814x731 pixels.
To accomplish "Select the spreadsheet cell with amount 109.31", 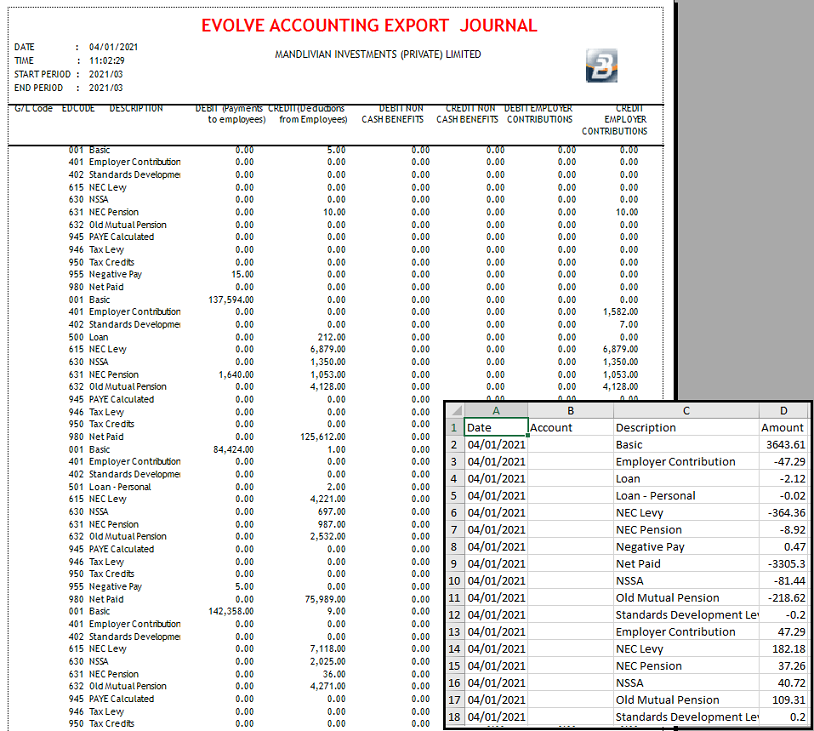I will [x=783, y=700].
